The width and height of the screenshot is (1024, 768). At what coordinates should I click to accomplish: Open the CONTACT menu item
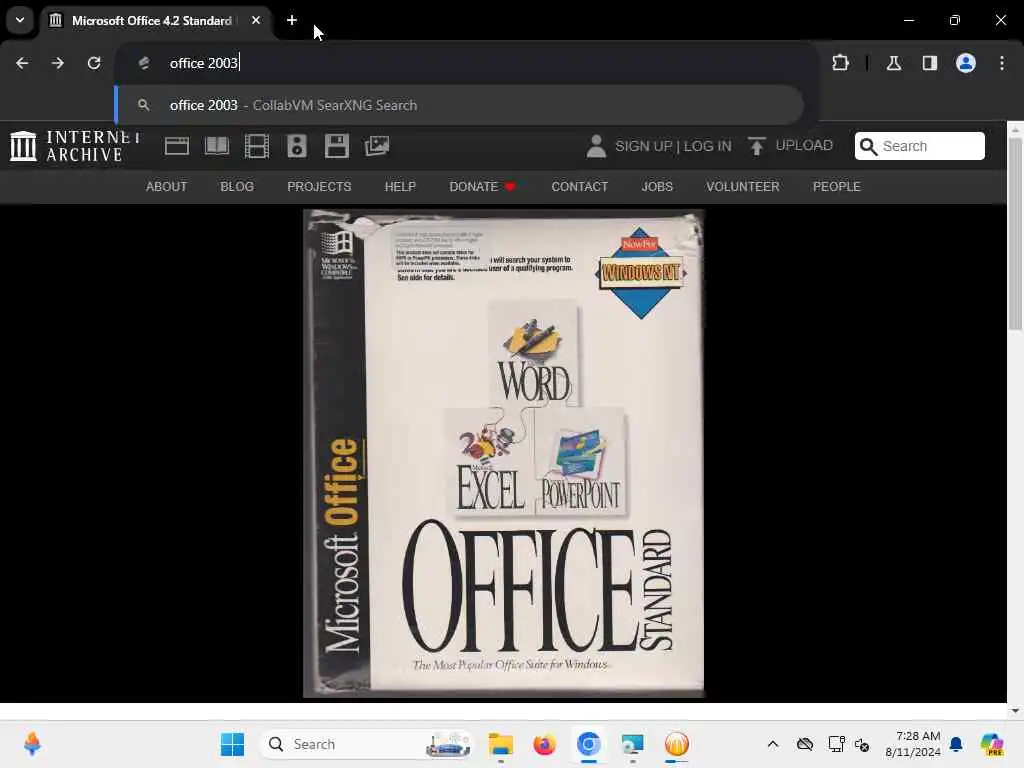tap(580, 187)
